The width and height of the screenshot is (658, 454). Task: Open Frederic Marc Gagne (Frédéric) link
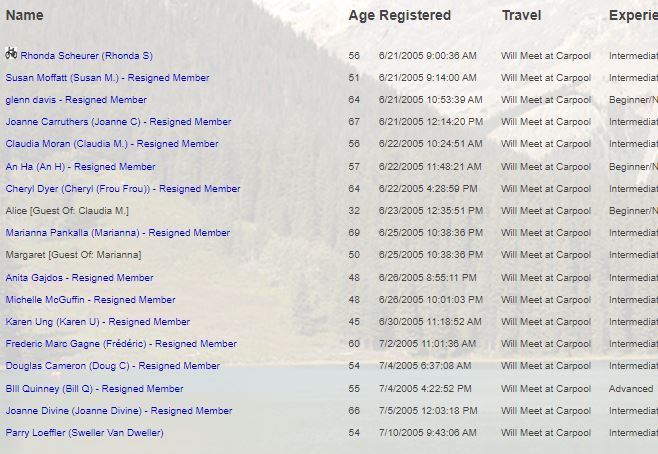click(x=121, y=344)
